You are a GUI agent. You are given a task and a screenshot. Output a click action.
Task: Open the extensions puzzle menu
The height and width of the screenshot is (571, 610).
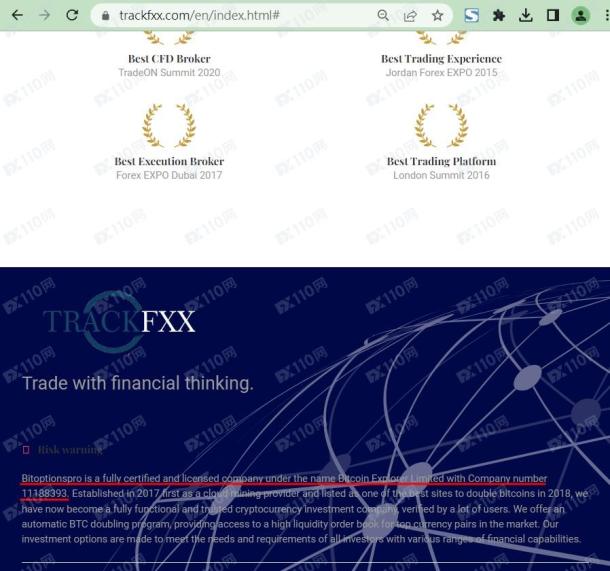point(499,16)
